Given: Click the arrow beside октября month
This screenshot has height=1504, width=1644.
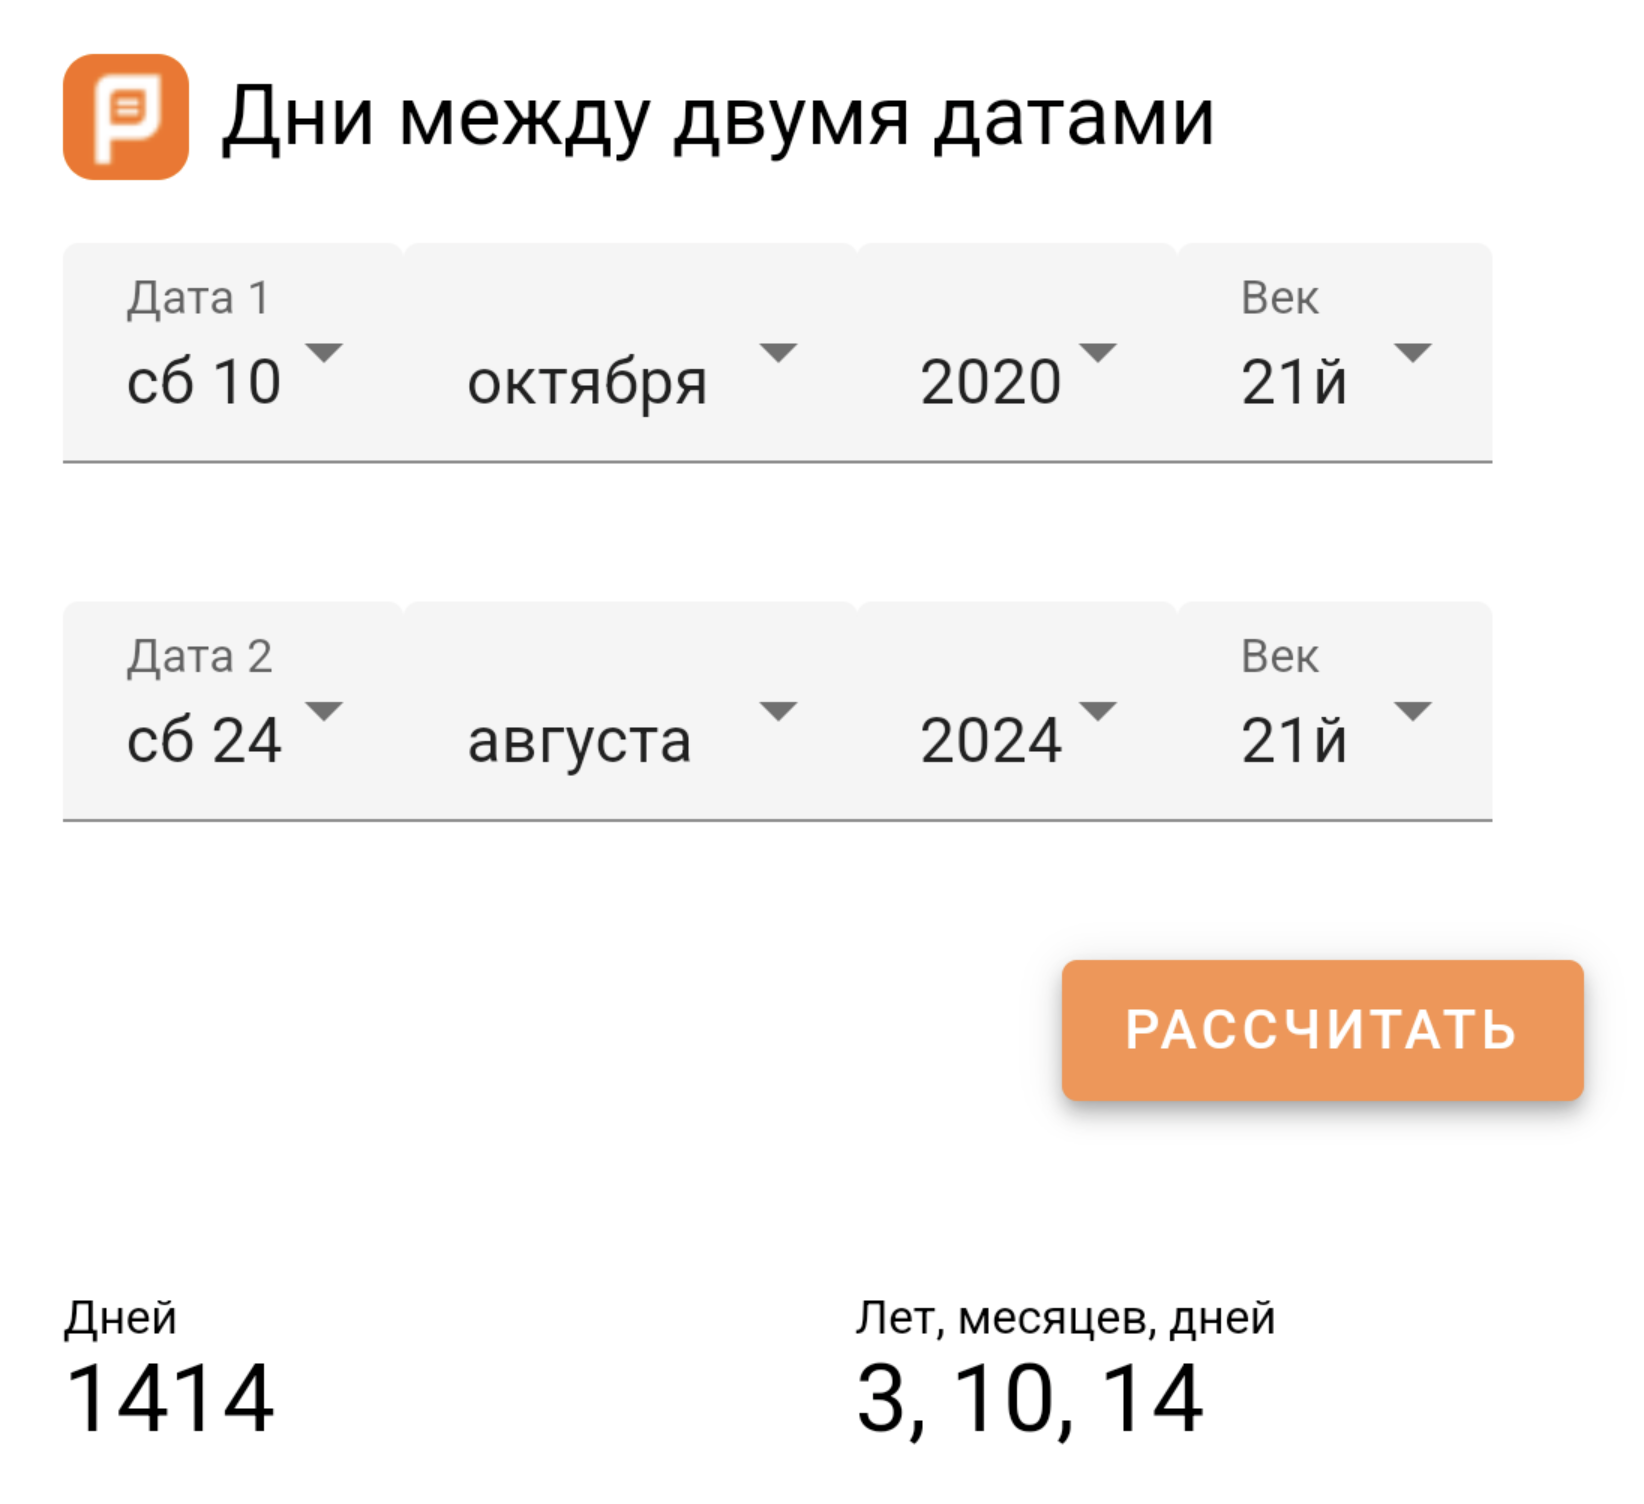Looking at the screenshot, I should tap(778, 352).
